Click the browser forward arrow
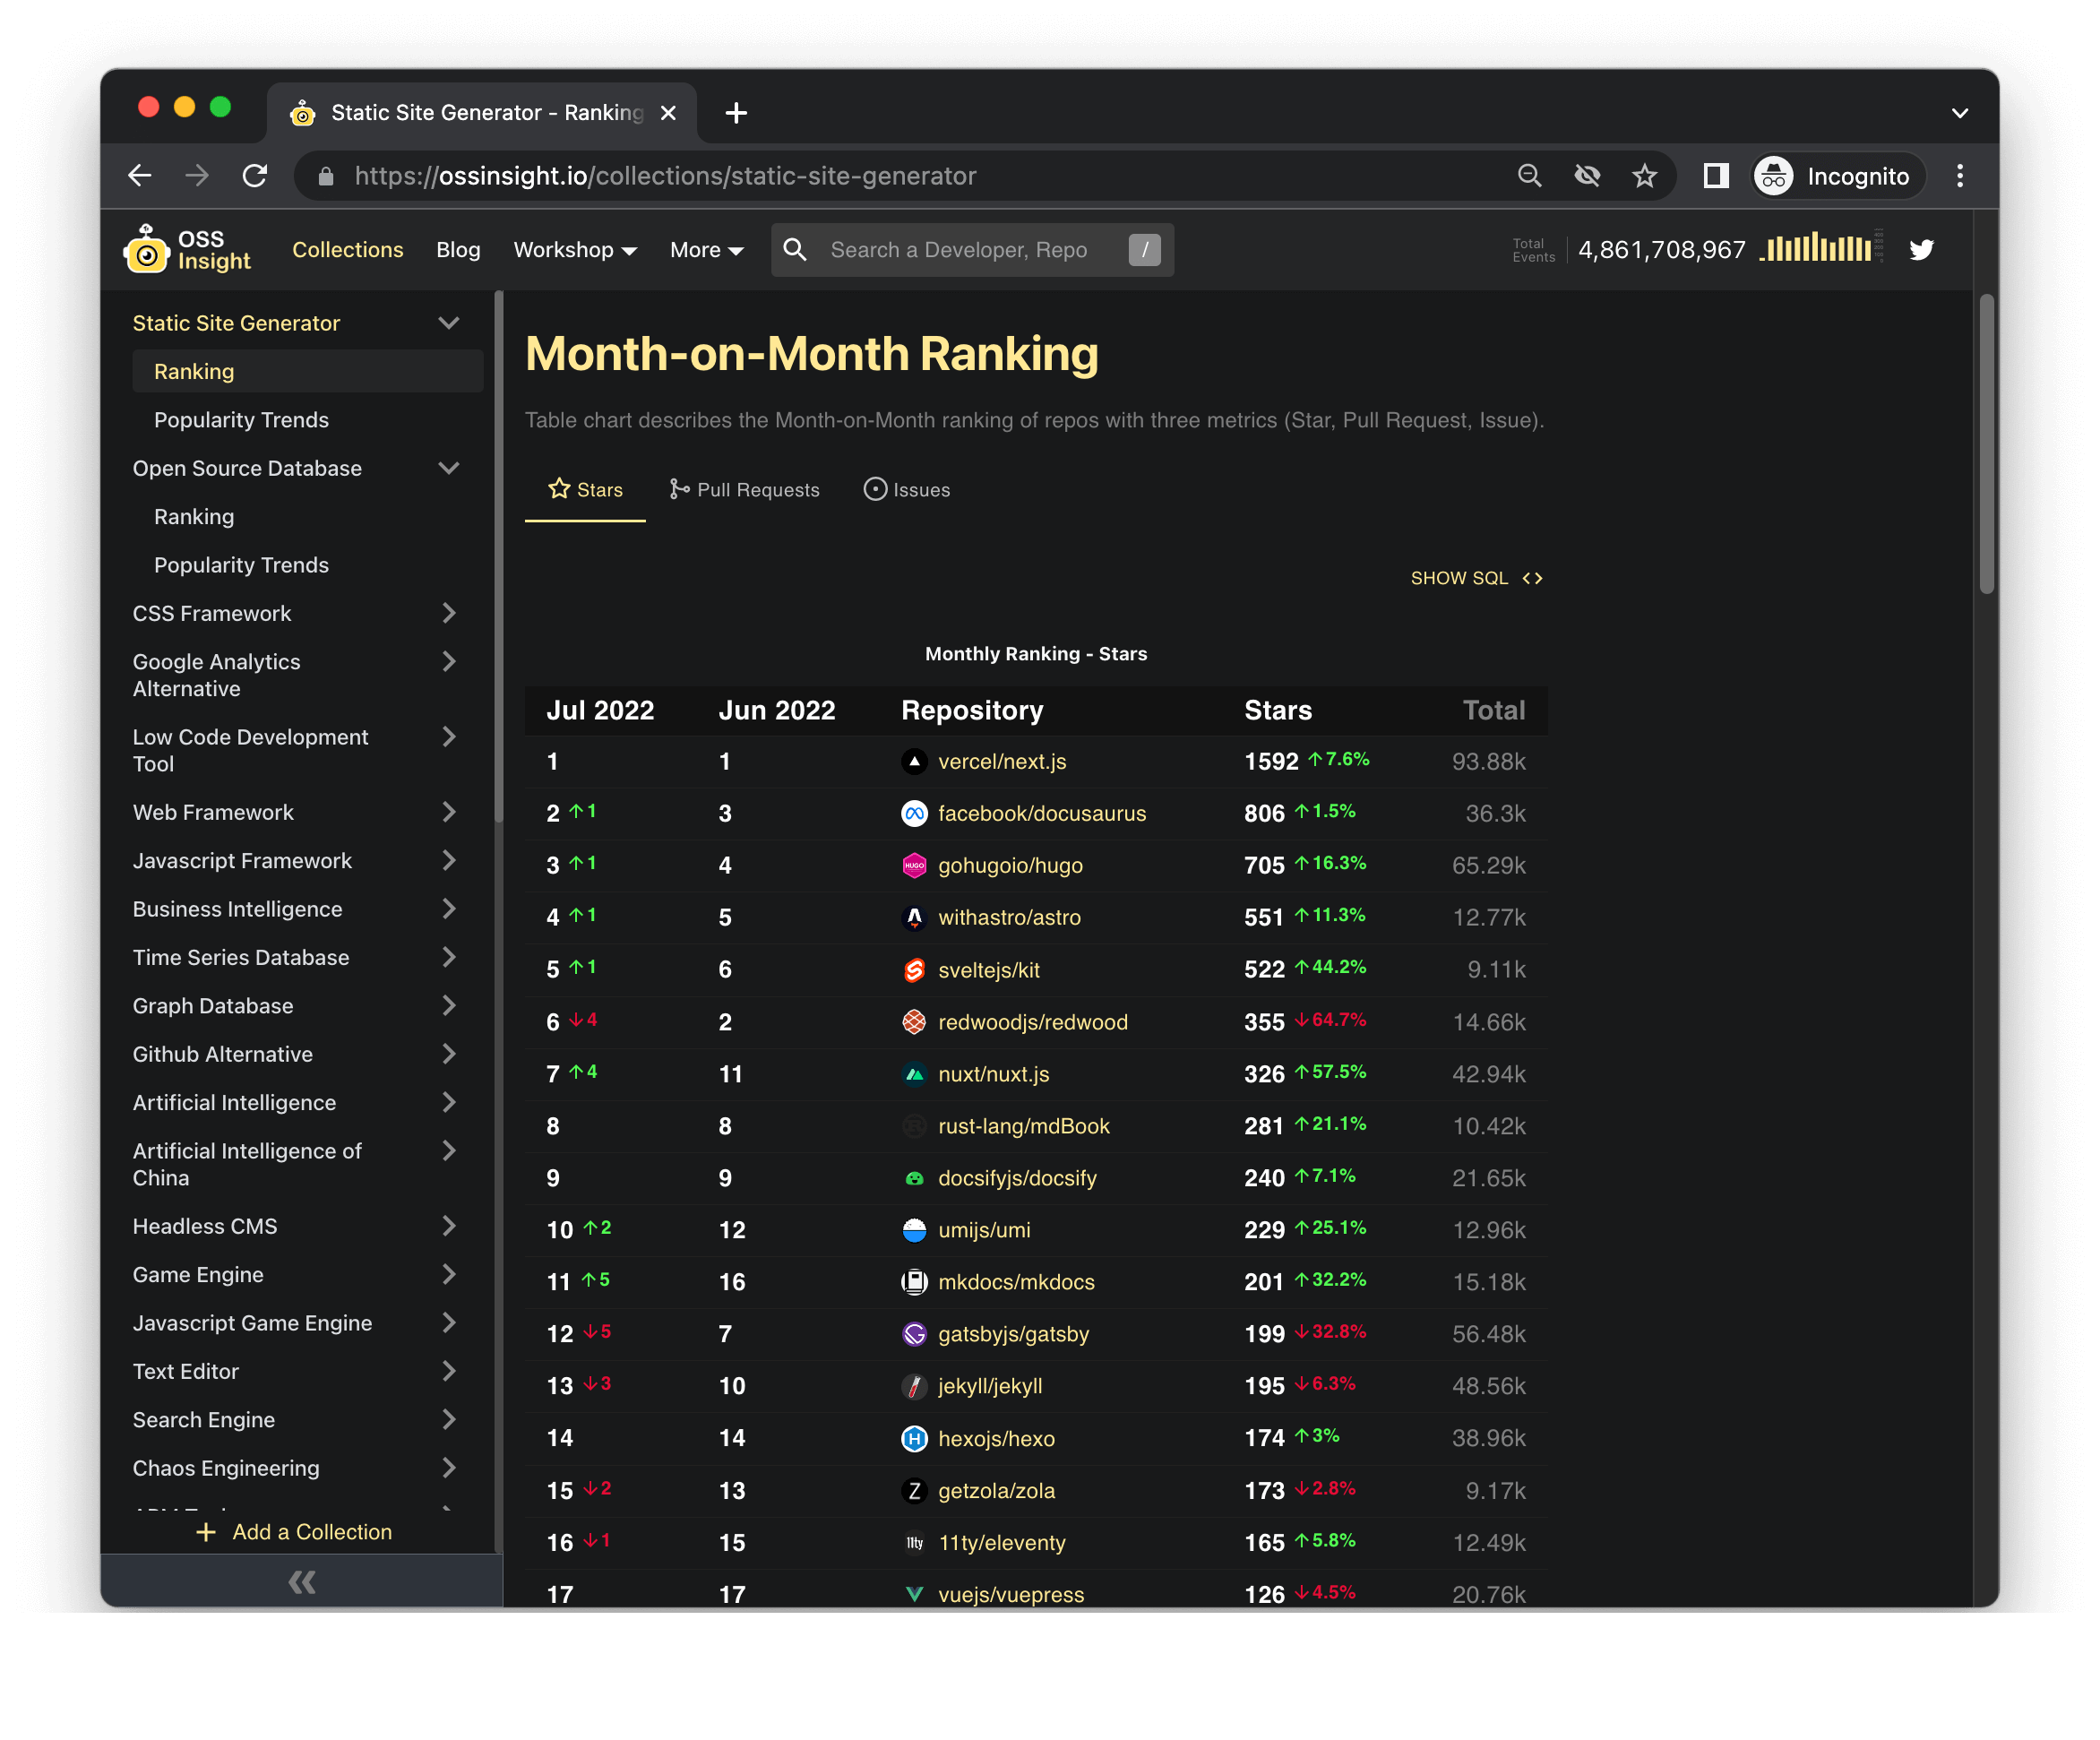 [x=197, y=176]
